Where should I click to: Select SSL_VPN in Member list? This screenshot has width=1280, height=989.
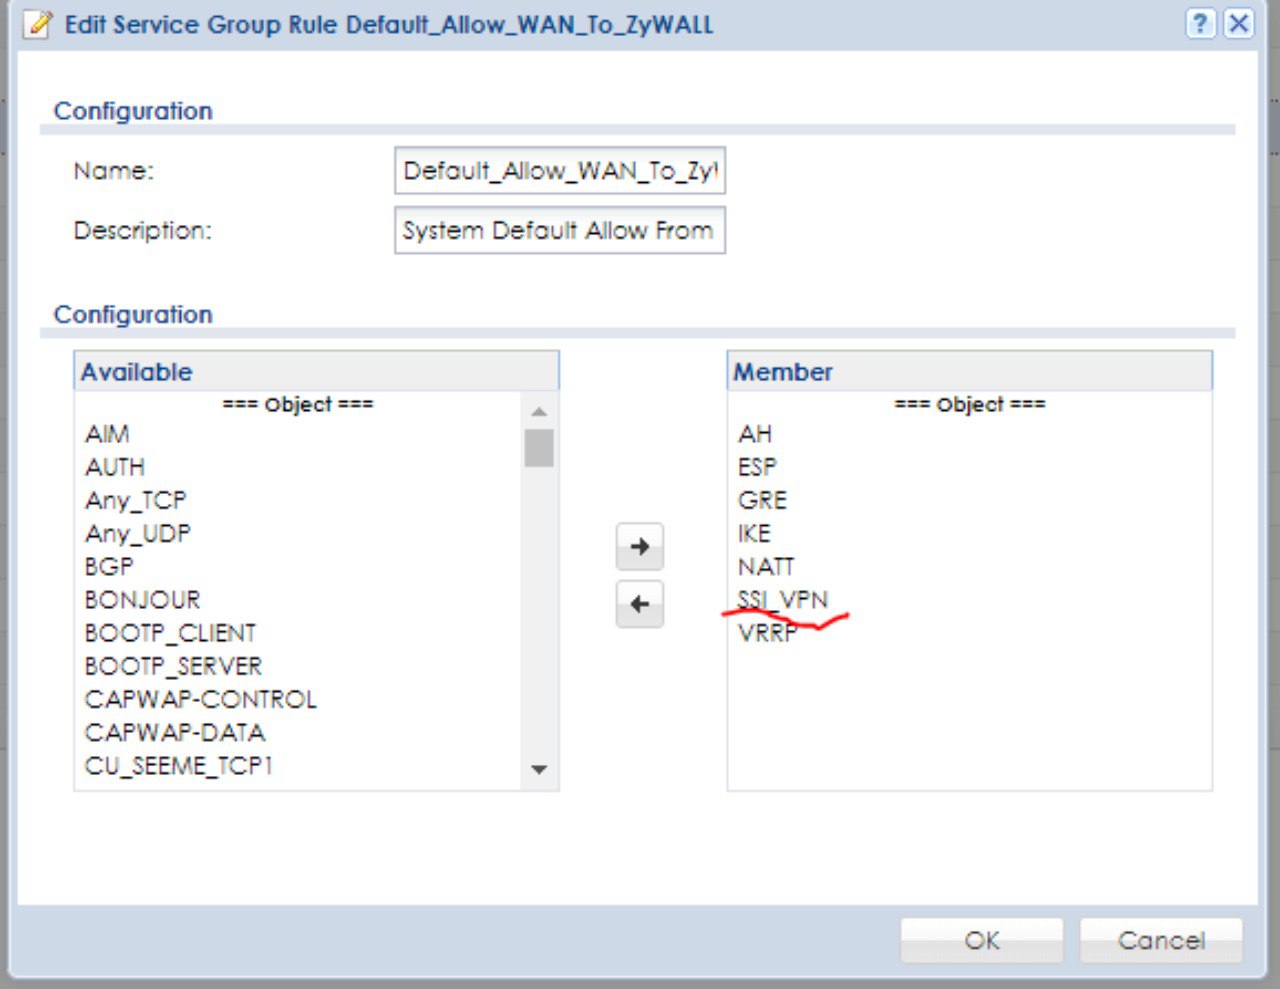coord(783,599)
